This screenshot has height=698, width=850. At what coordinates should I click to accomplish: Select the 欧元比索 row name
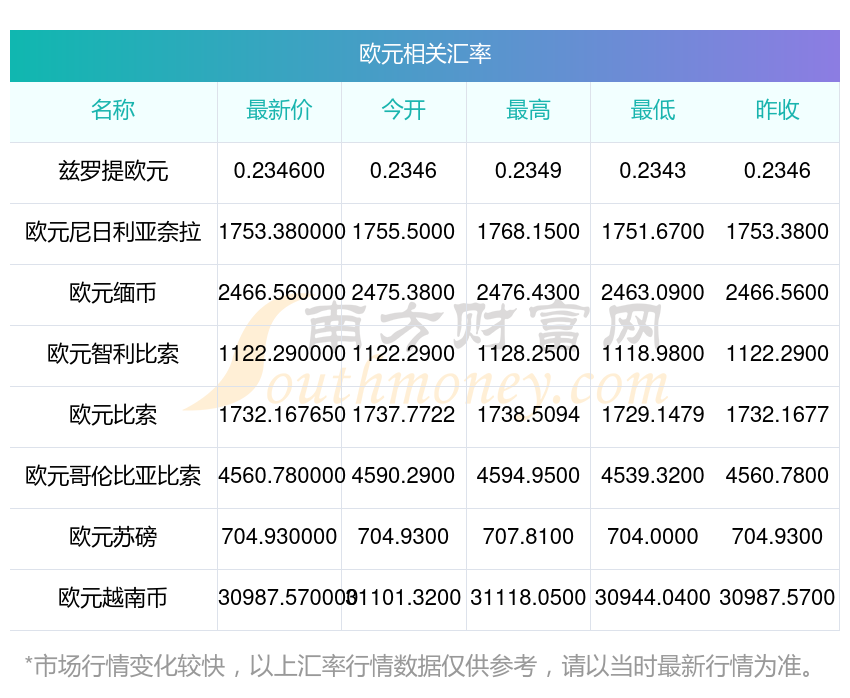coord(113,415)
